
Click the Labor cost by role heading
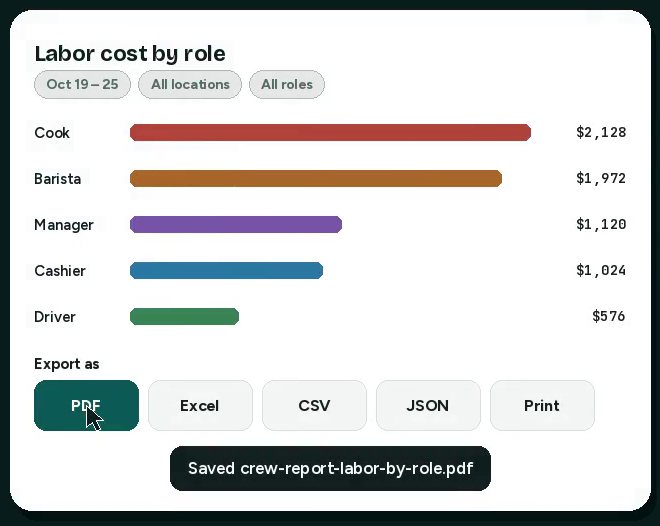[130, 54]
